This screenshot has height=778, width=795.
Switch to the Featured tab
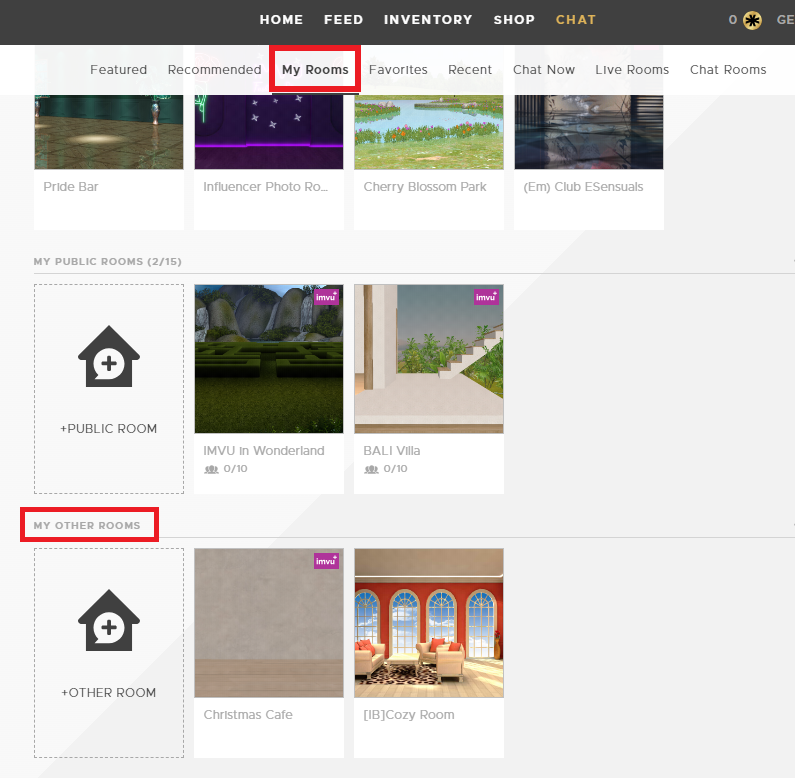pos(119,69)
